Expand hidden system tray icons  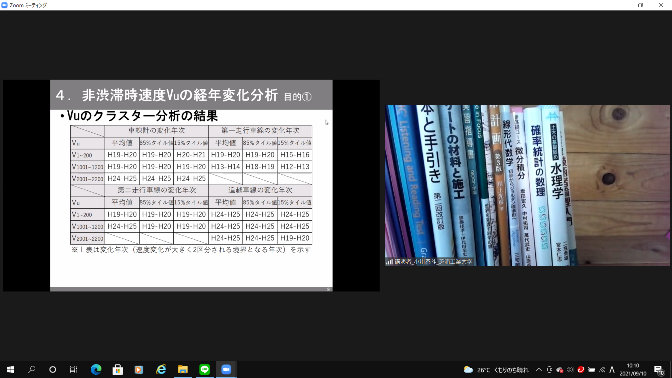coord(539,369)
